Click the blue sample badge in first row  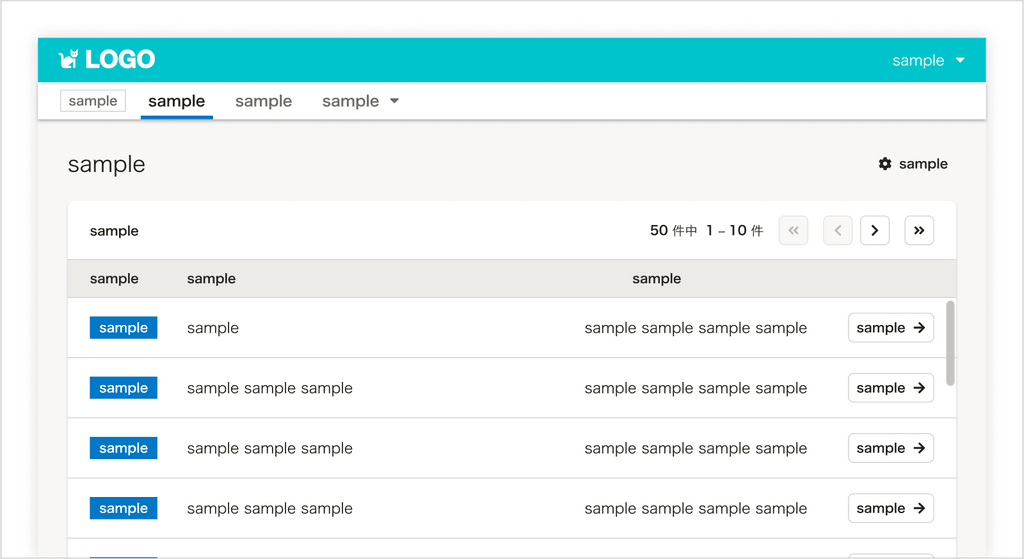[123, 328]
